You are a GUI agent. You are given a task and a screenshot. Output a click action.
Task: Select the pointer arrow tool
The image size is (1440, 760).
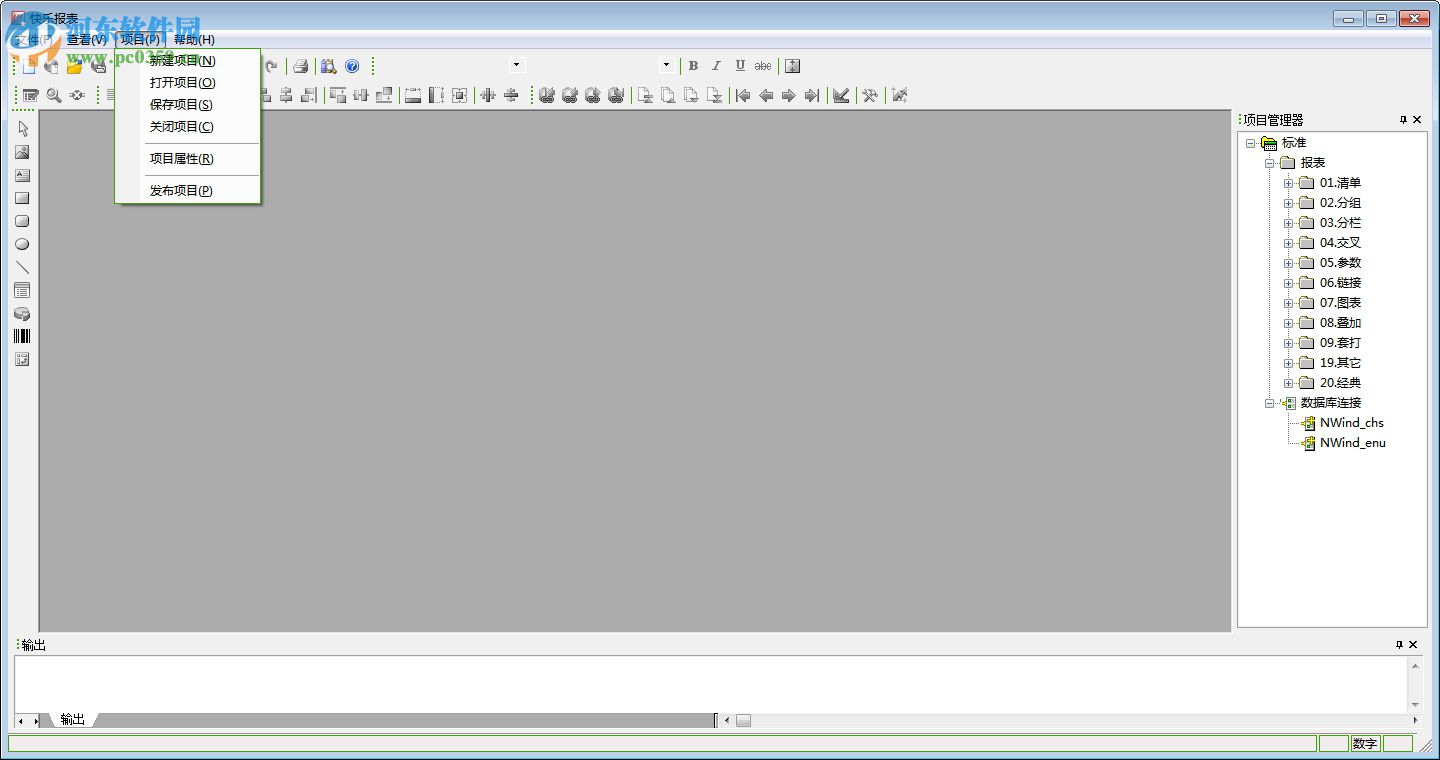(22, 129)
